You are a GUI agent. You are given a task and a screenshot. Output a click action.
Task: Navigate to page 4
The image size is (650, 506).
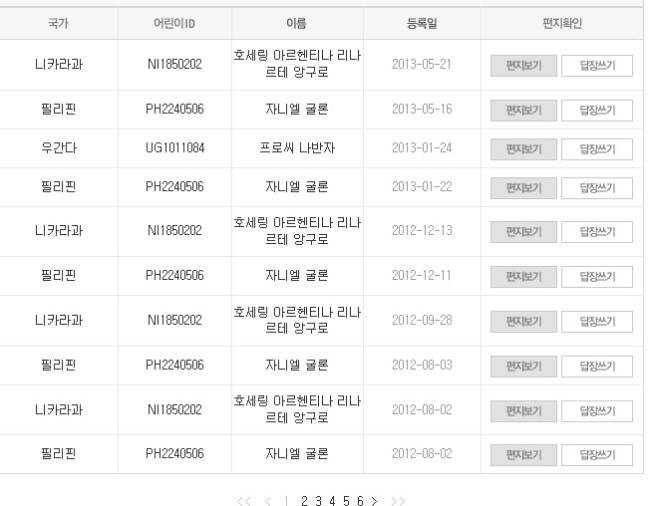[332, 501]
